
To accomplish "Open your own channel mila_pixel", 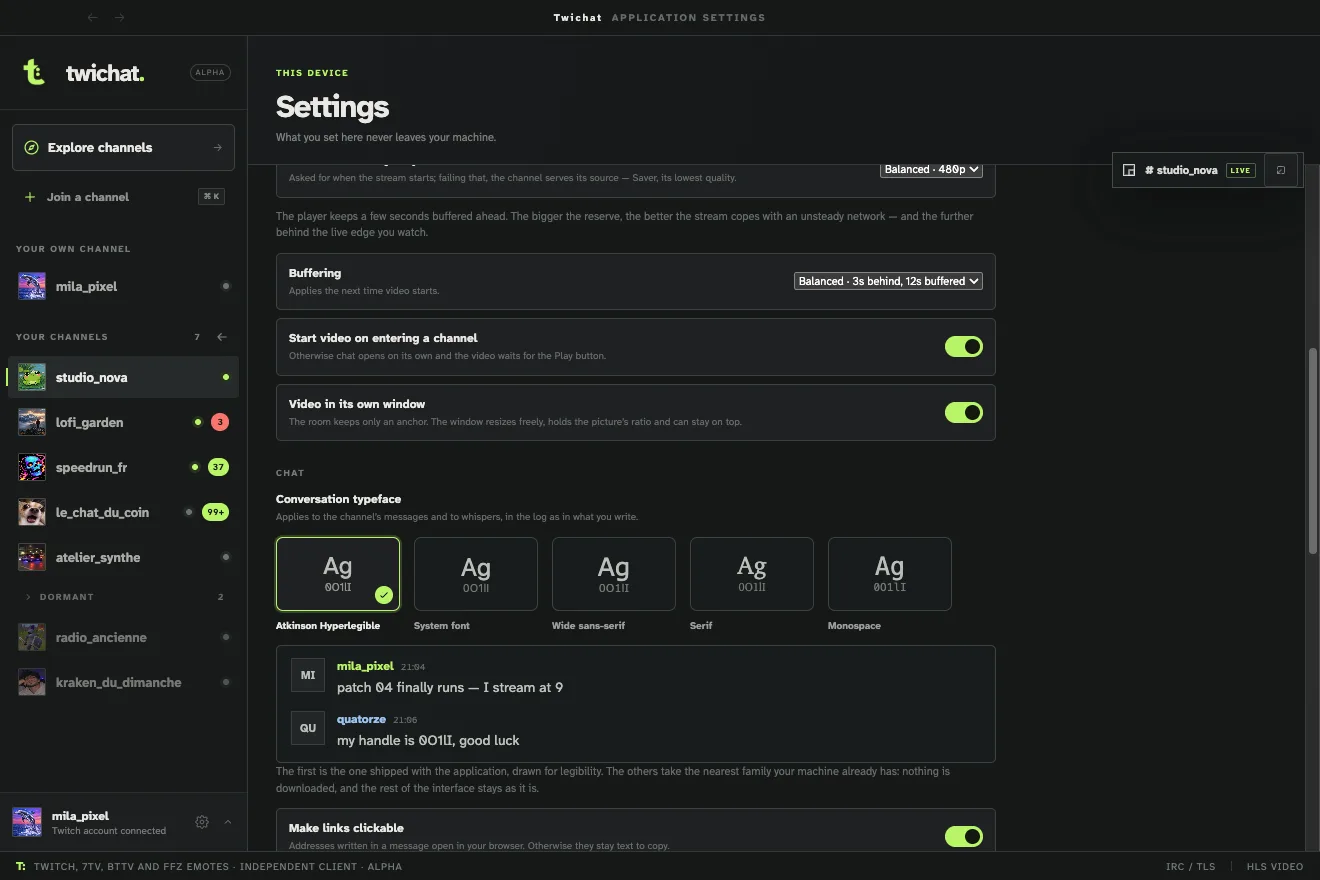I will pyautogui.click(x=124, y=286).
